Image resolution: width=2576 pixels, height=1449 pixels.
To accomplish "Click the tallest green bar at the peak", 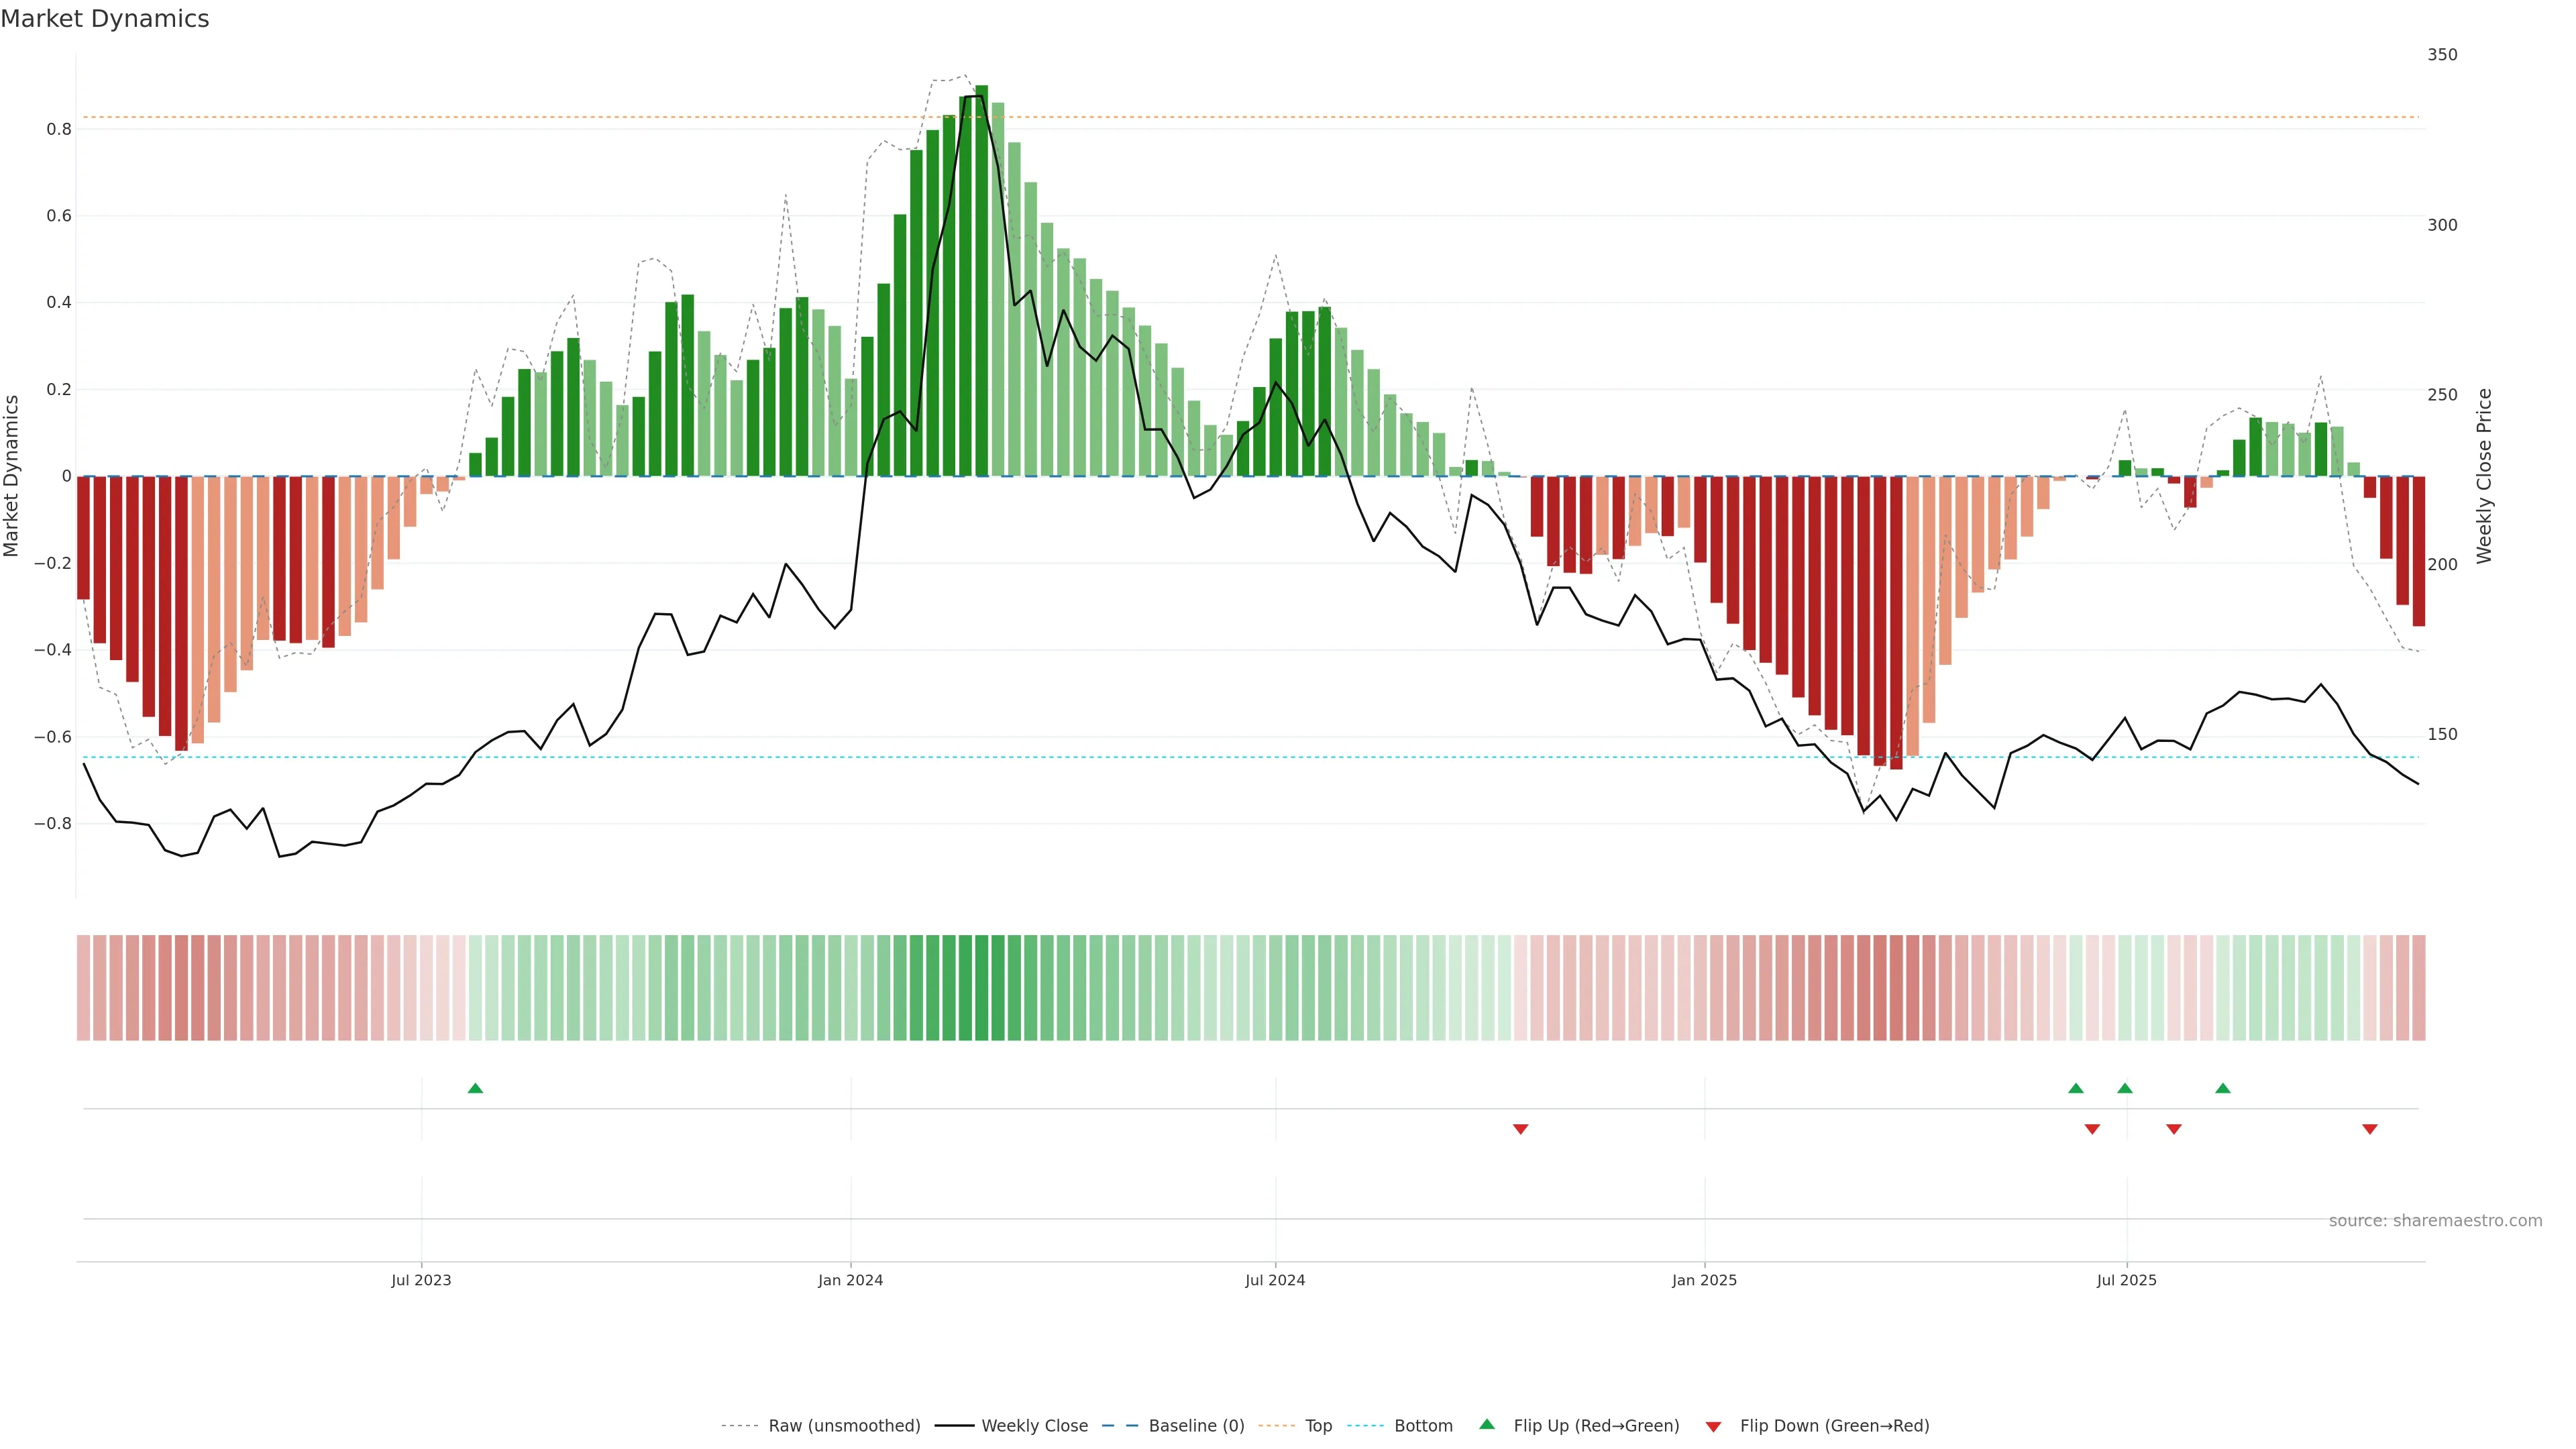I will (x=981, y=280).
